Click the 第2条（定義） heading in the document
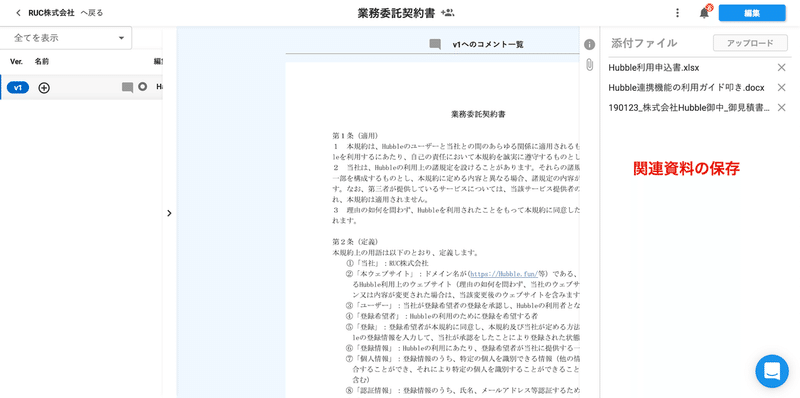The image size is (800, 398). point(355,241)
